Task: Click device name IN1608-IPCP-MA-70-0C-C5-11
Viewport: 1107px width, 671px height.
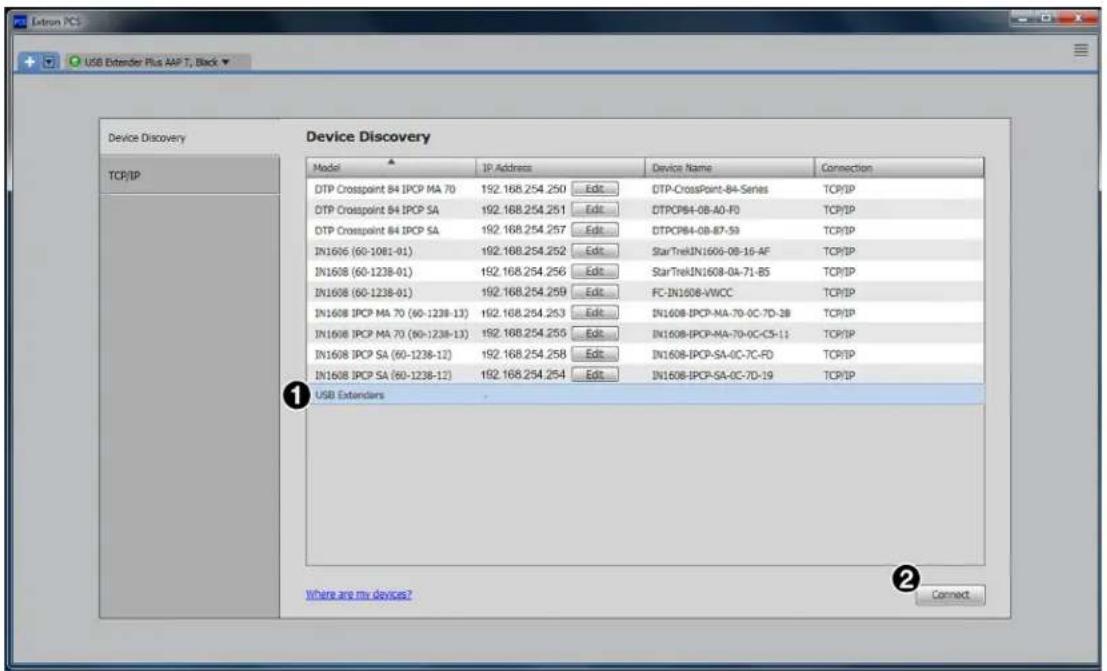Action: pos(720,333)
